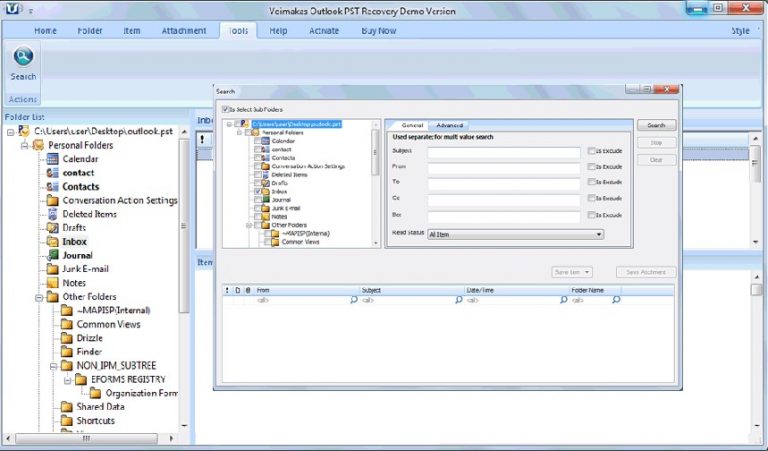Click the Stop button in Search dialog
This screenshot has height=451, width=768.
(656, 142)
